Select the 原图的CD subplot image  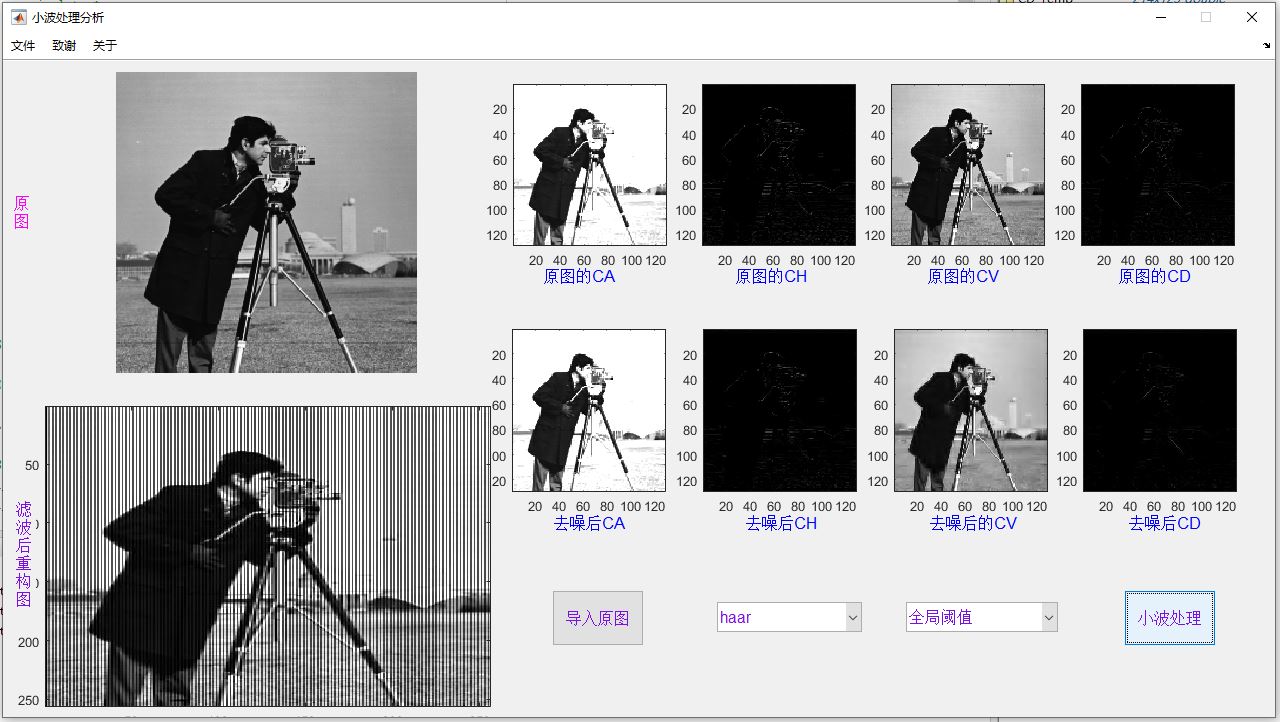[x=1158, y=165]
